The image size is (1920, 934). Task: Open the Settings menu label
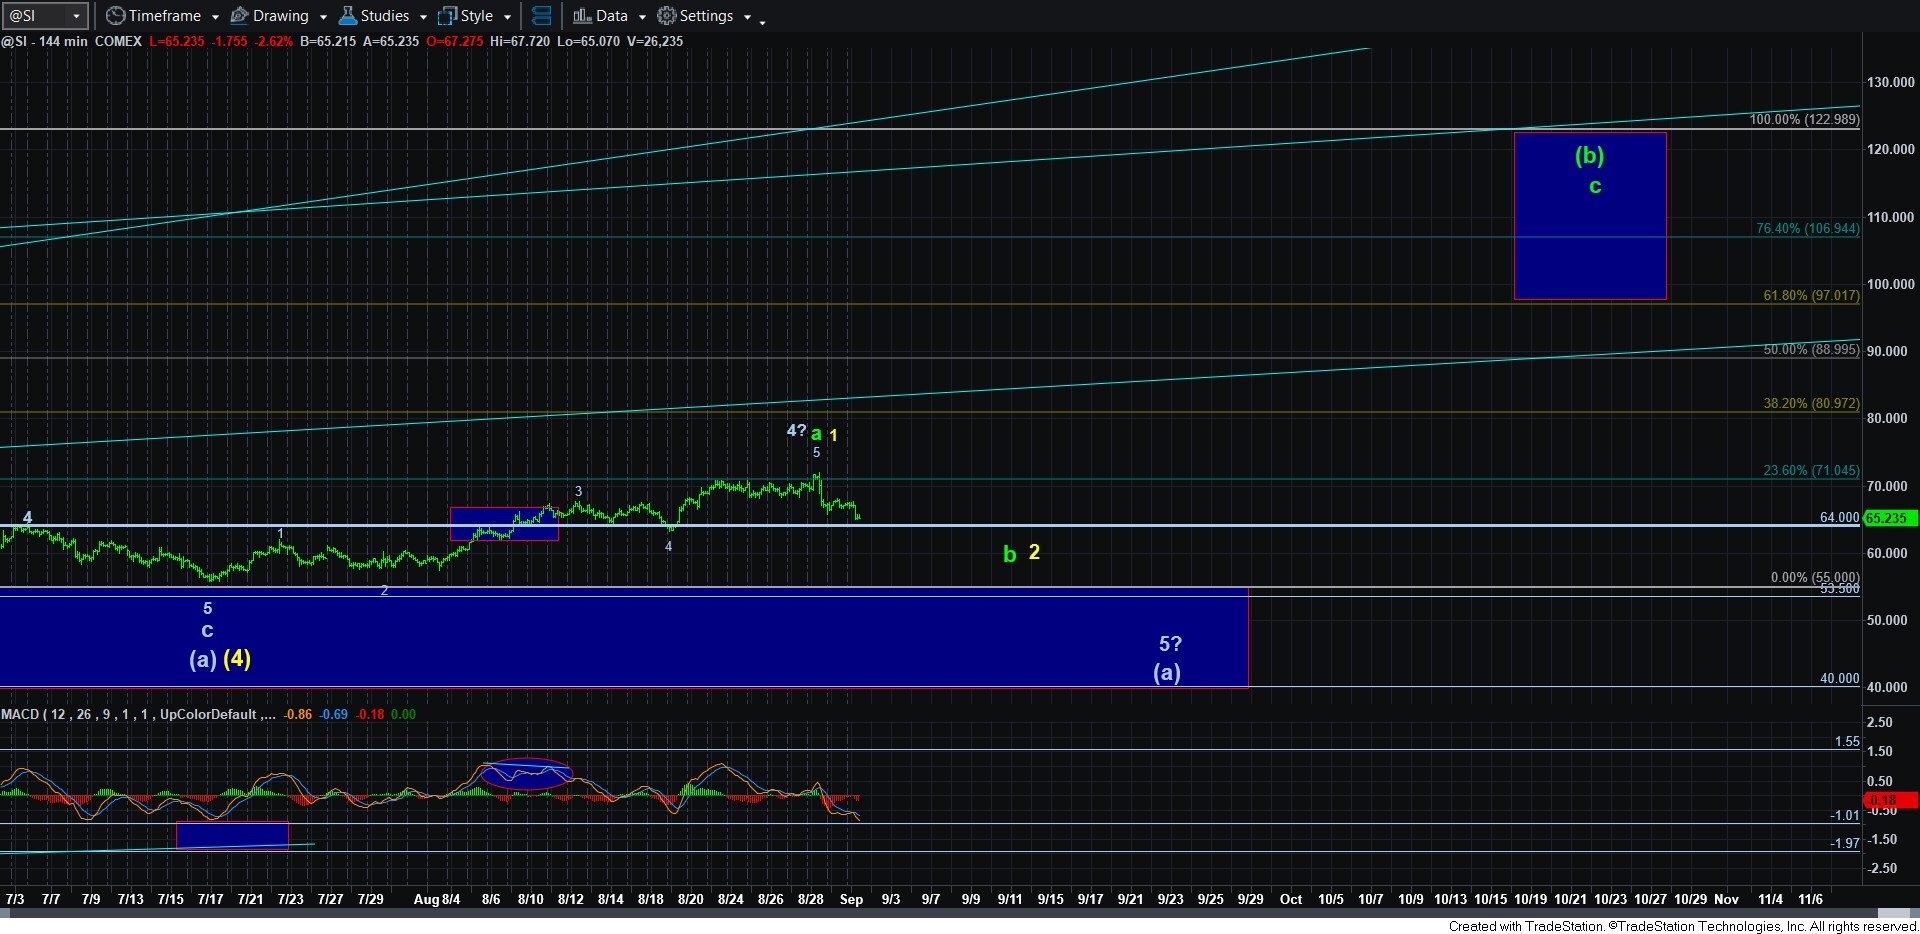tap(706, 16)
